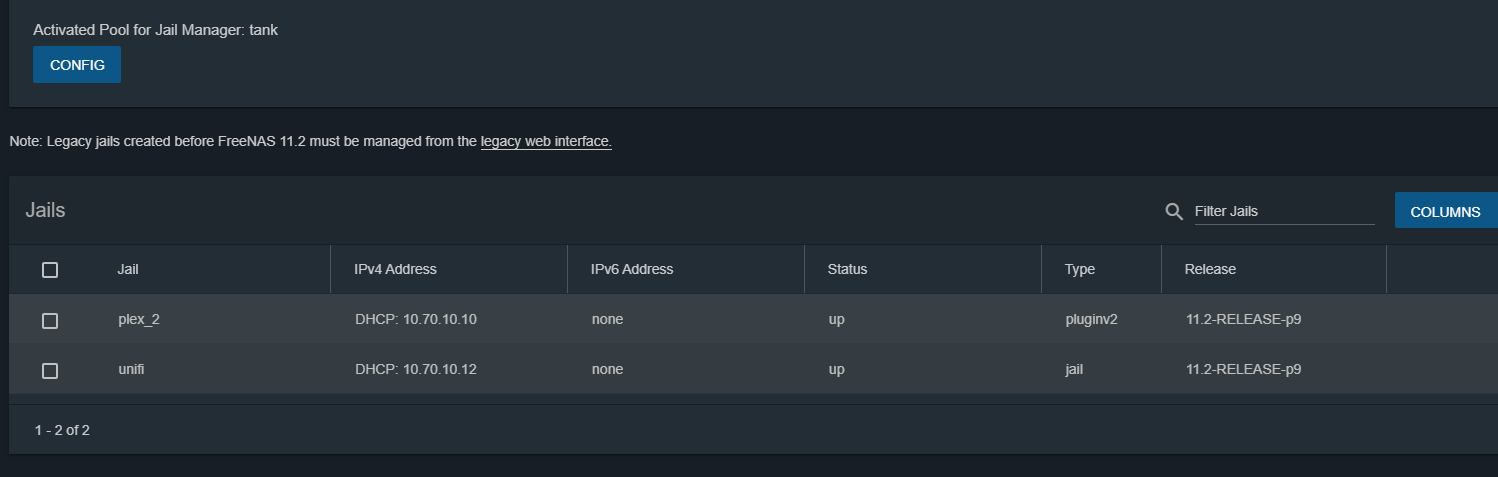Focus the Filter Jails search field
The height and width of the screenshot is (477, 1498).
click(x=1284, y=211)
